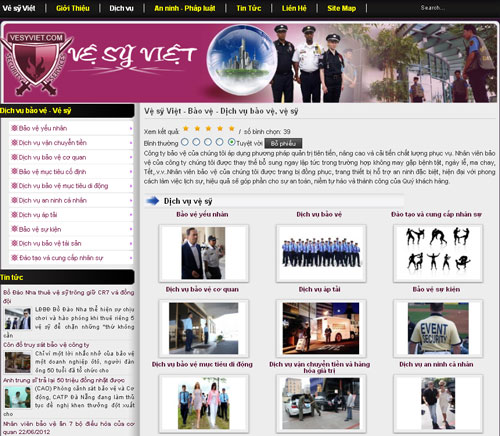Click the third rating star
Screen dimensions: 500x436
pos(208,128)
